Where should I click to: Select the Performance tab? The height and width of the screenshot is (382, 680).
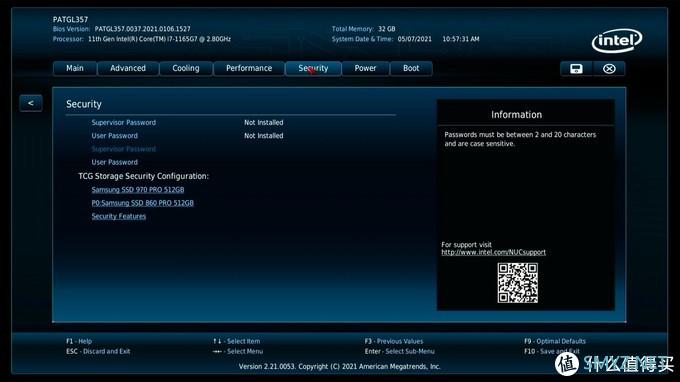click(x=249, y=69)
